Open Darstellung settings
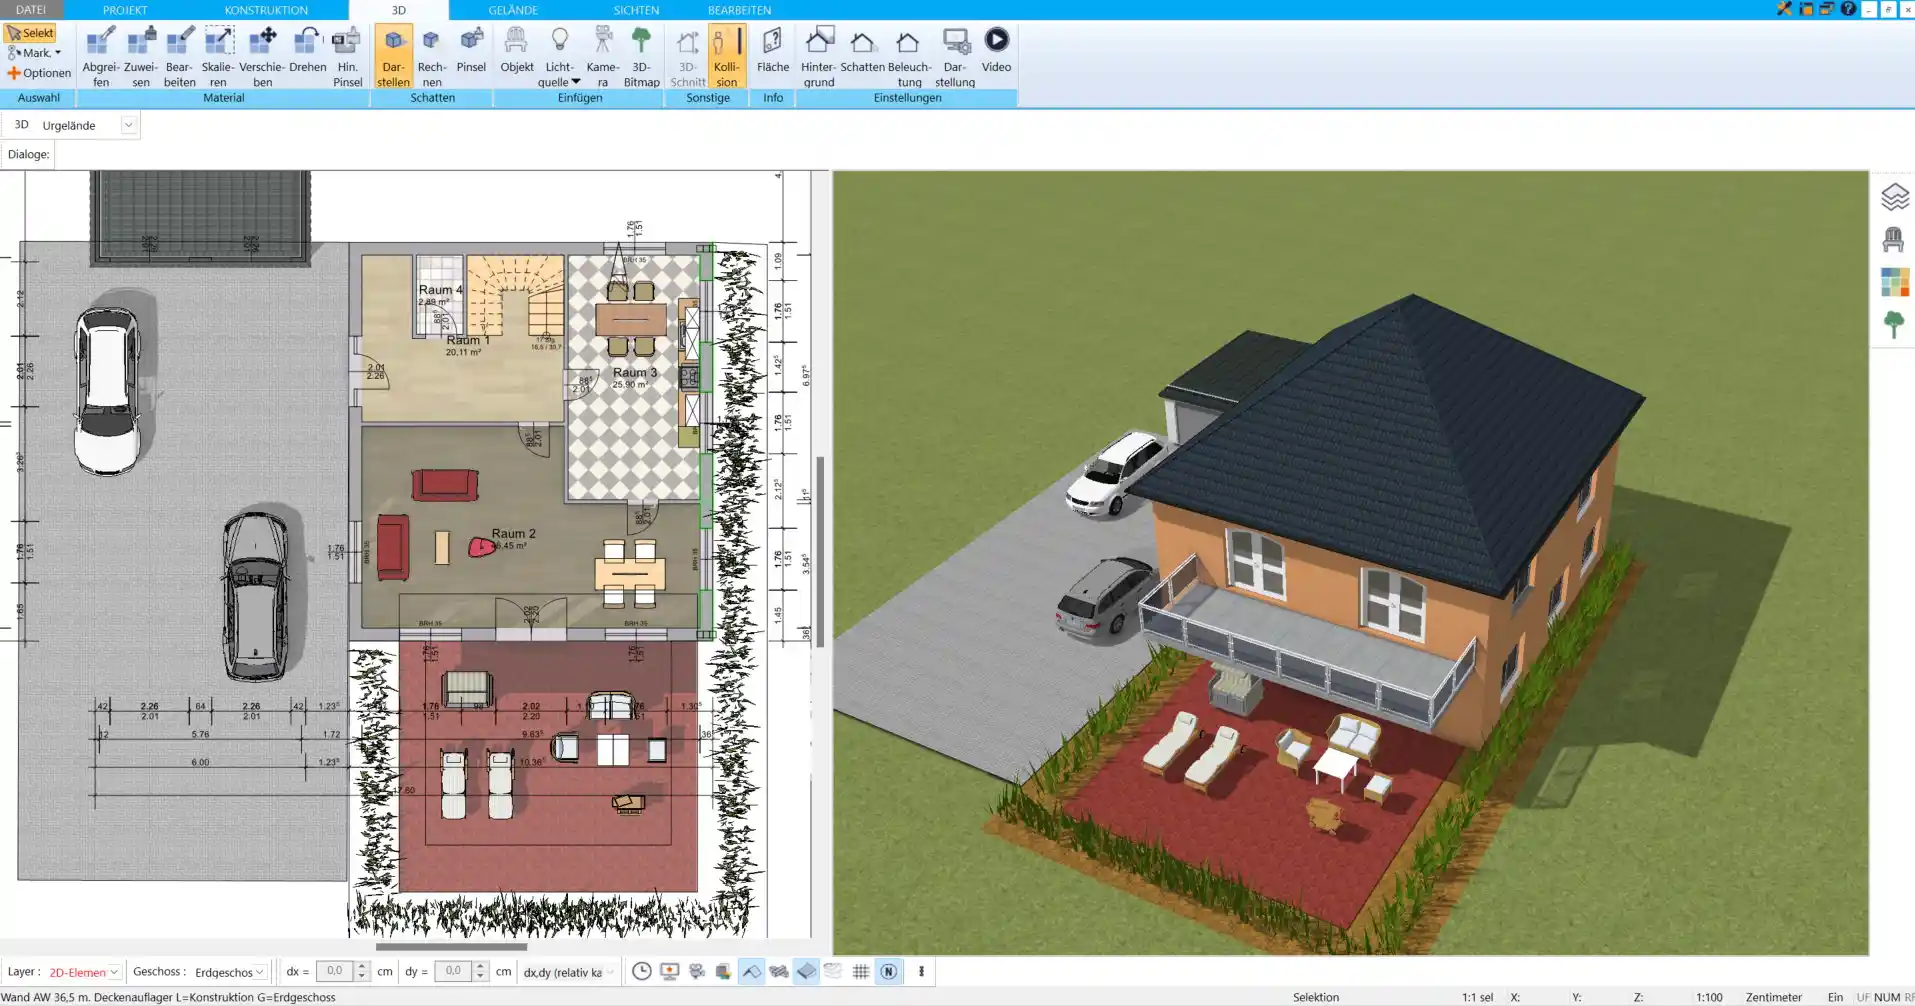Image resolution: width=1915 pixels, height=1006 pixels. click(955, 57)
